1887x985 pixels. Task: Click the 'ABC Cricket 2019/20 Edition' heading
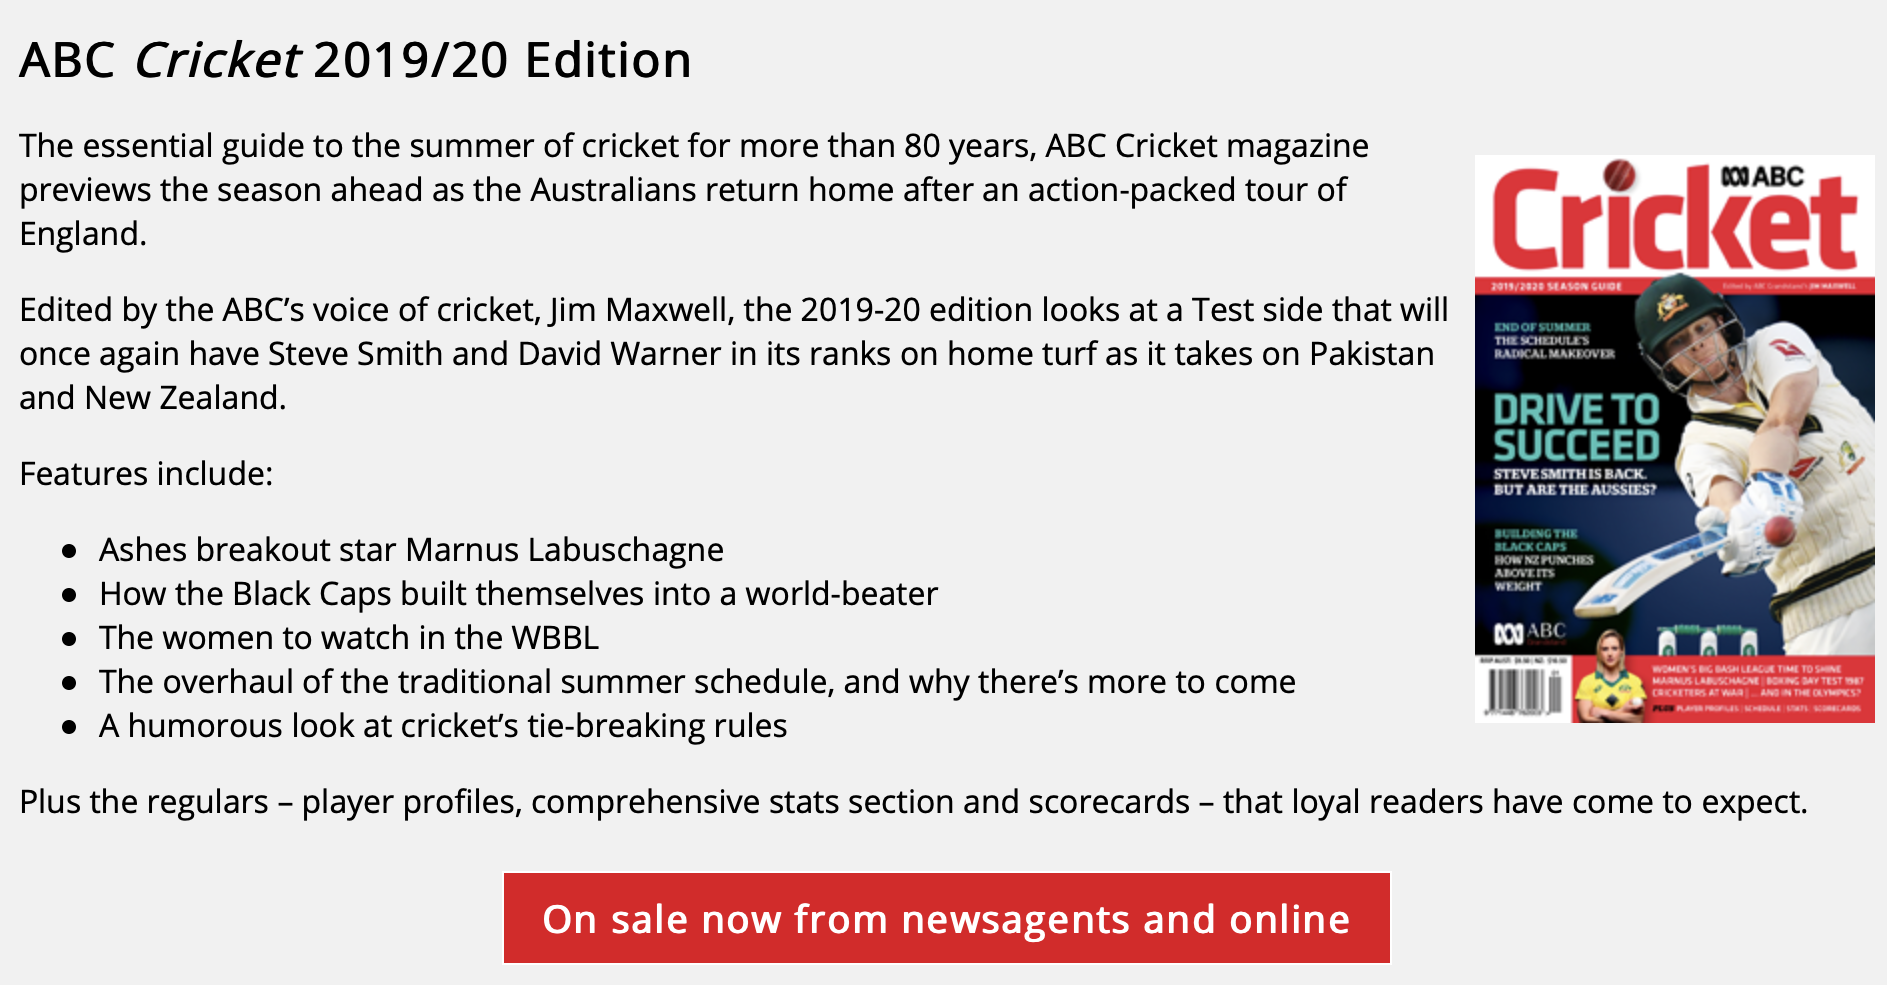click(x=355, y=60)
